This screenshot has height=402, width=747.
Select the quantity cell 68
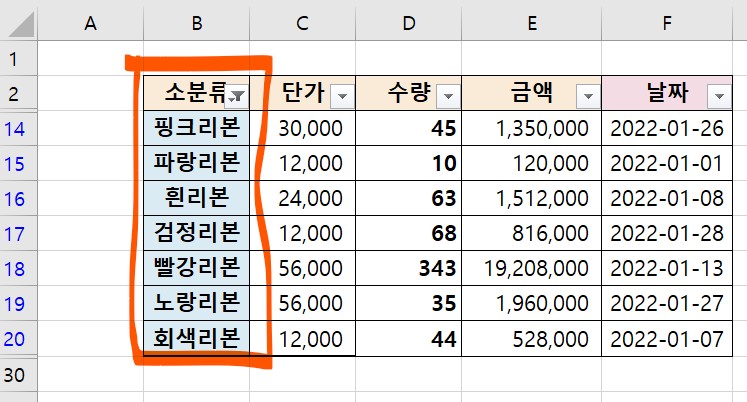409,233
